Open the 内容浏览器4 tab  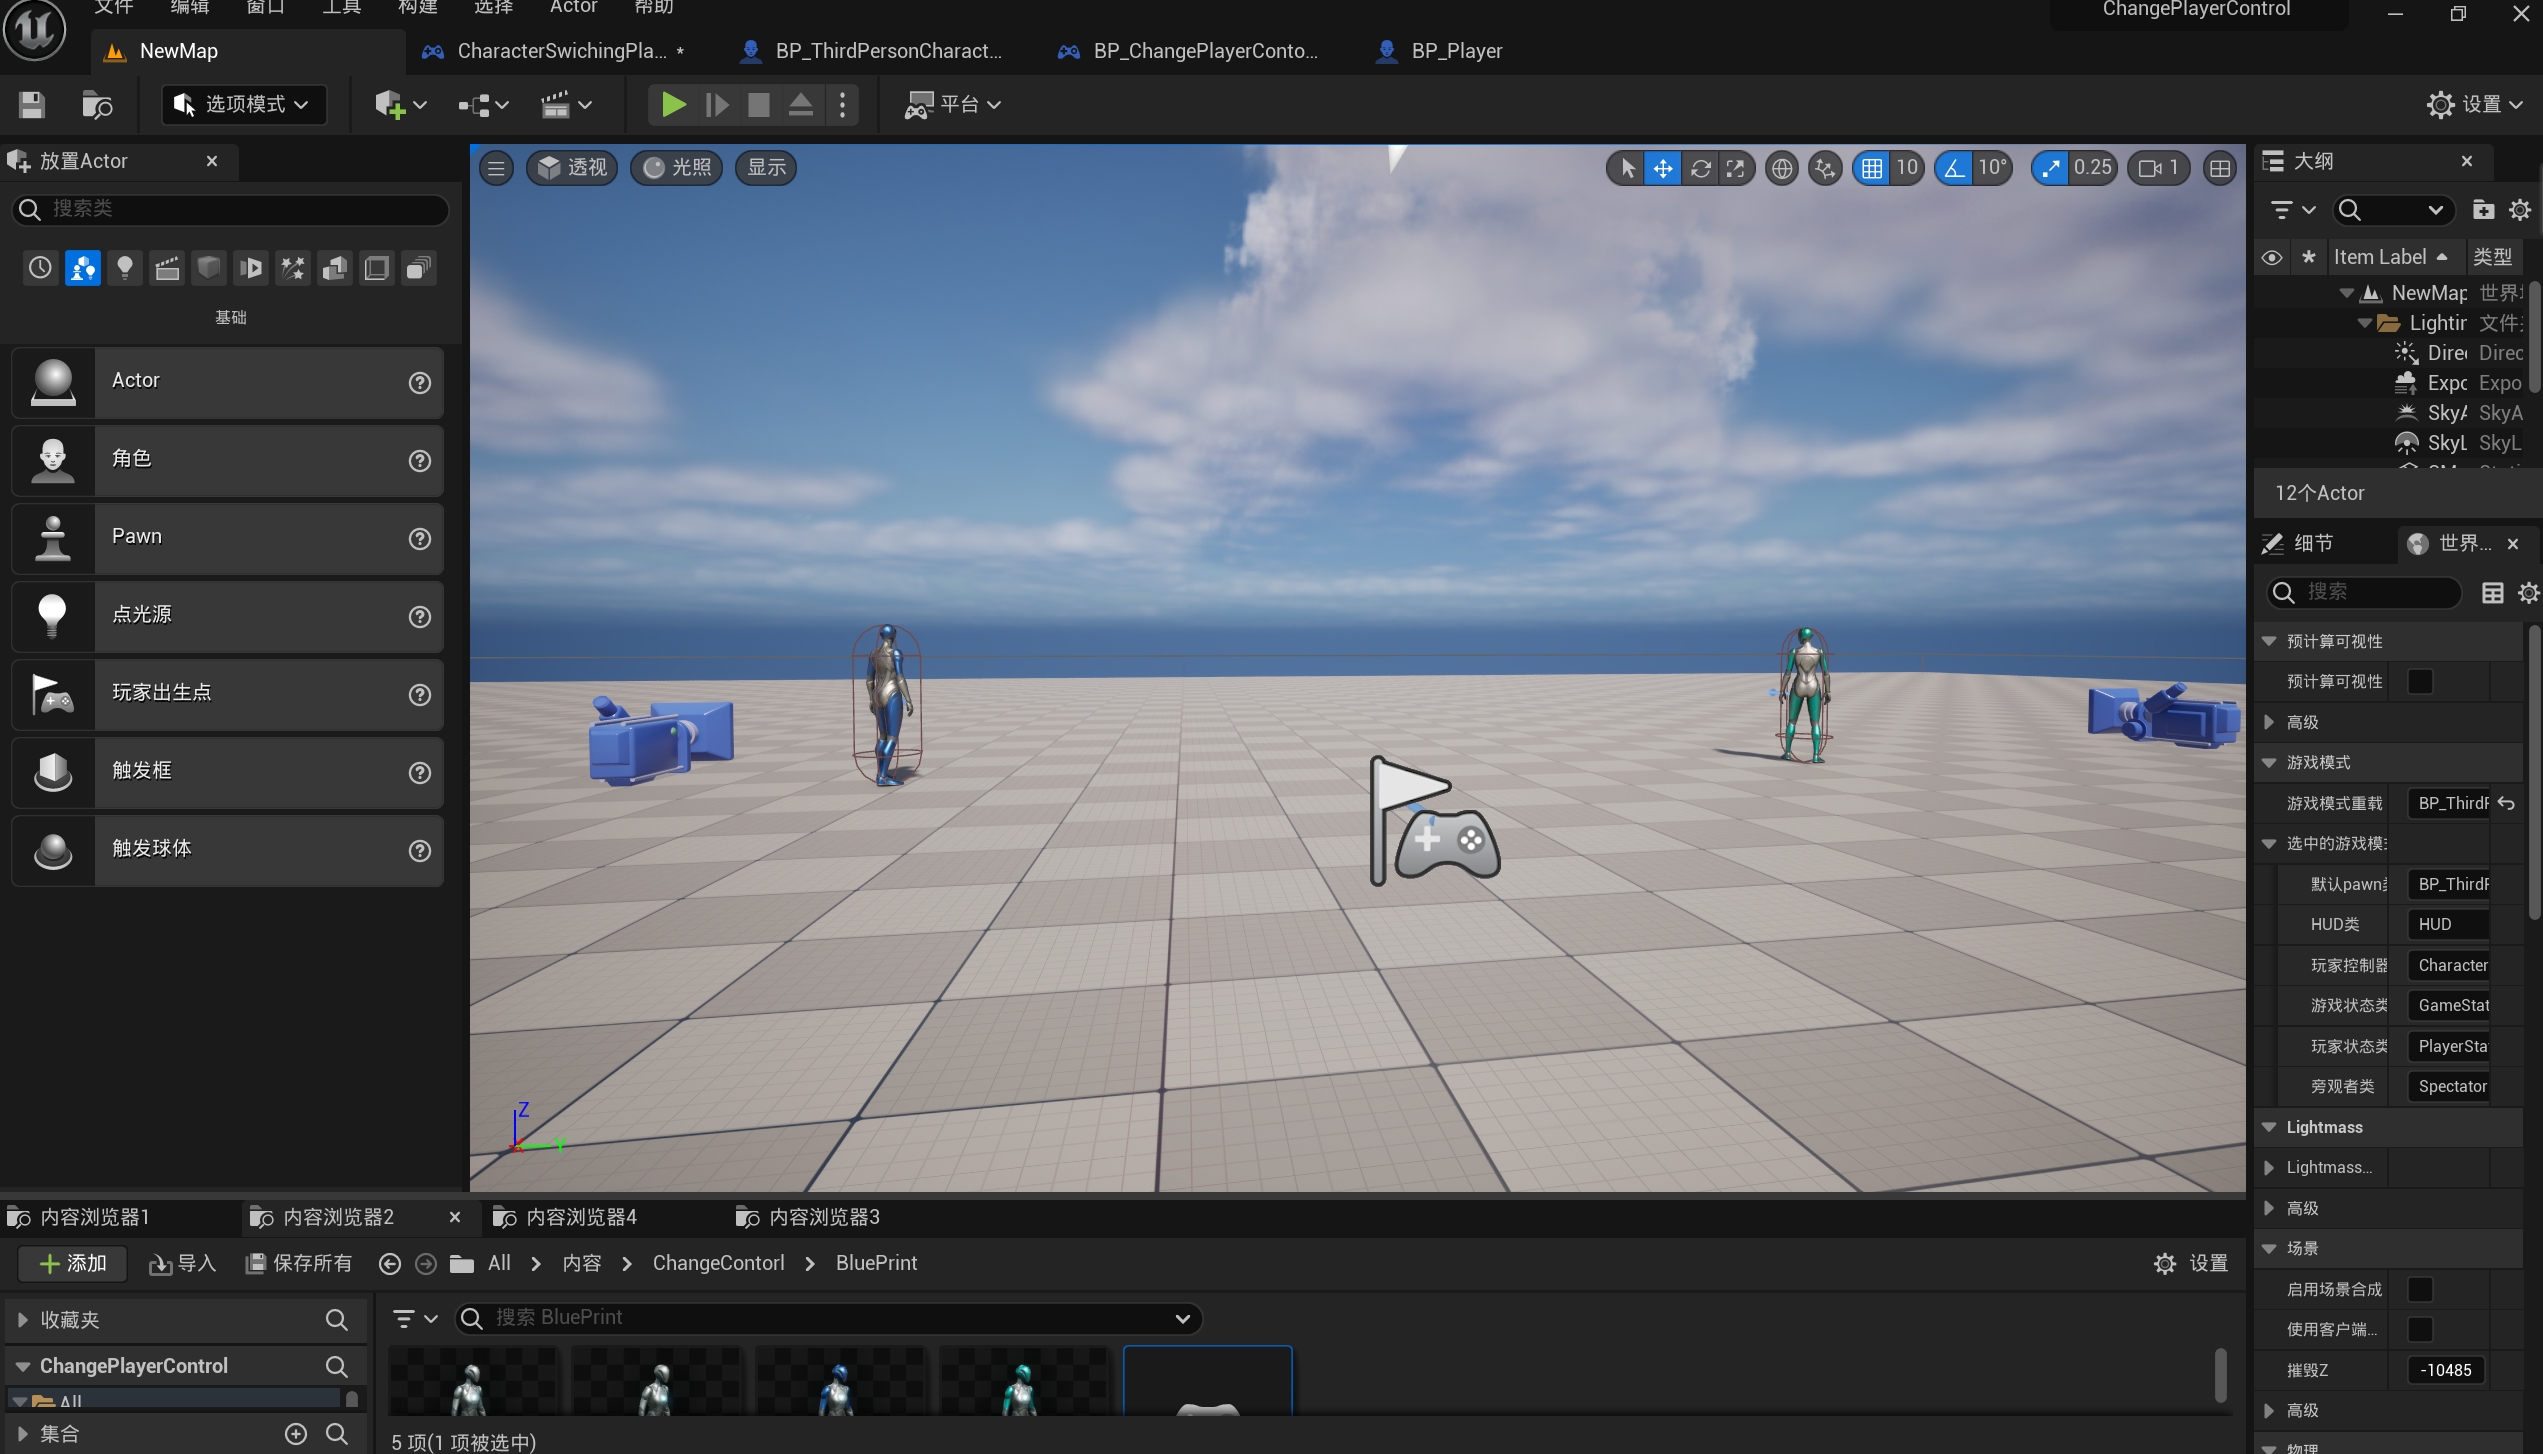coord(580,1217)
